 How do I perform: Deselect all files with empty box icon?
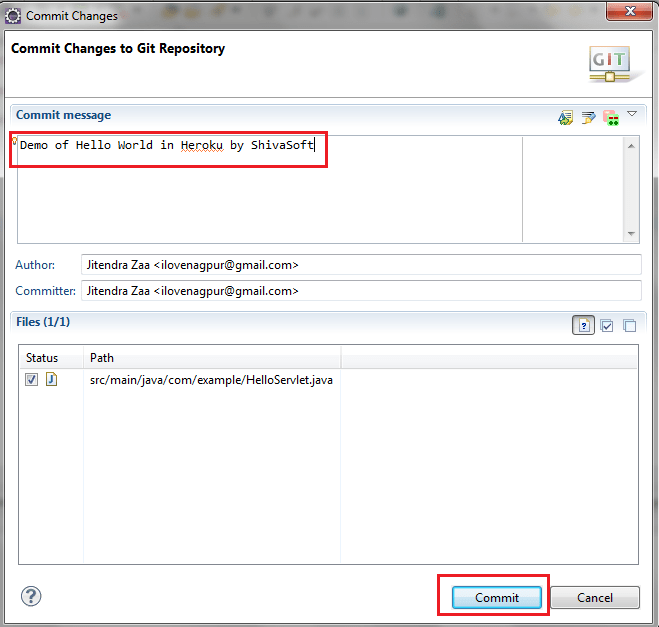[629, 325]
